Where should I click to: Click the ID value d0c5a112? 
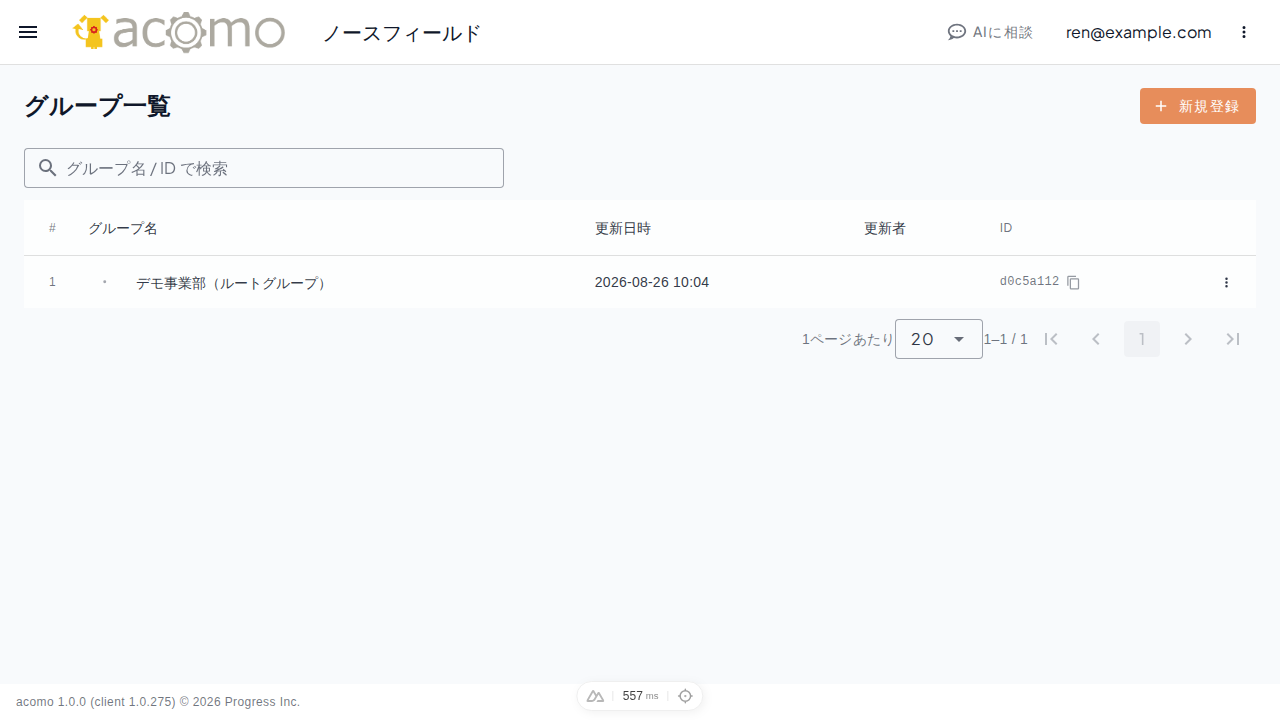1029,282
